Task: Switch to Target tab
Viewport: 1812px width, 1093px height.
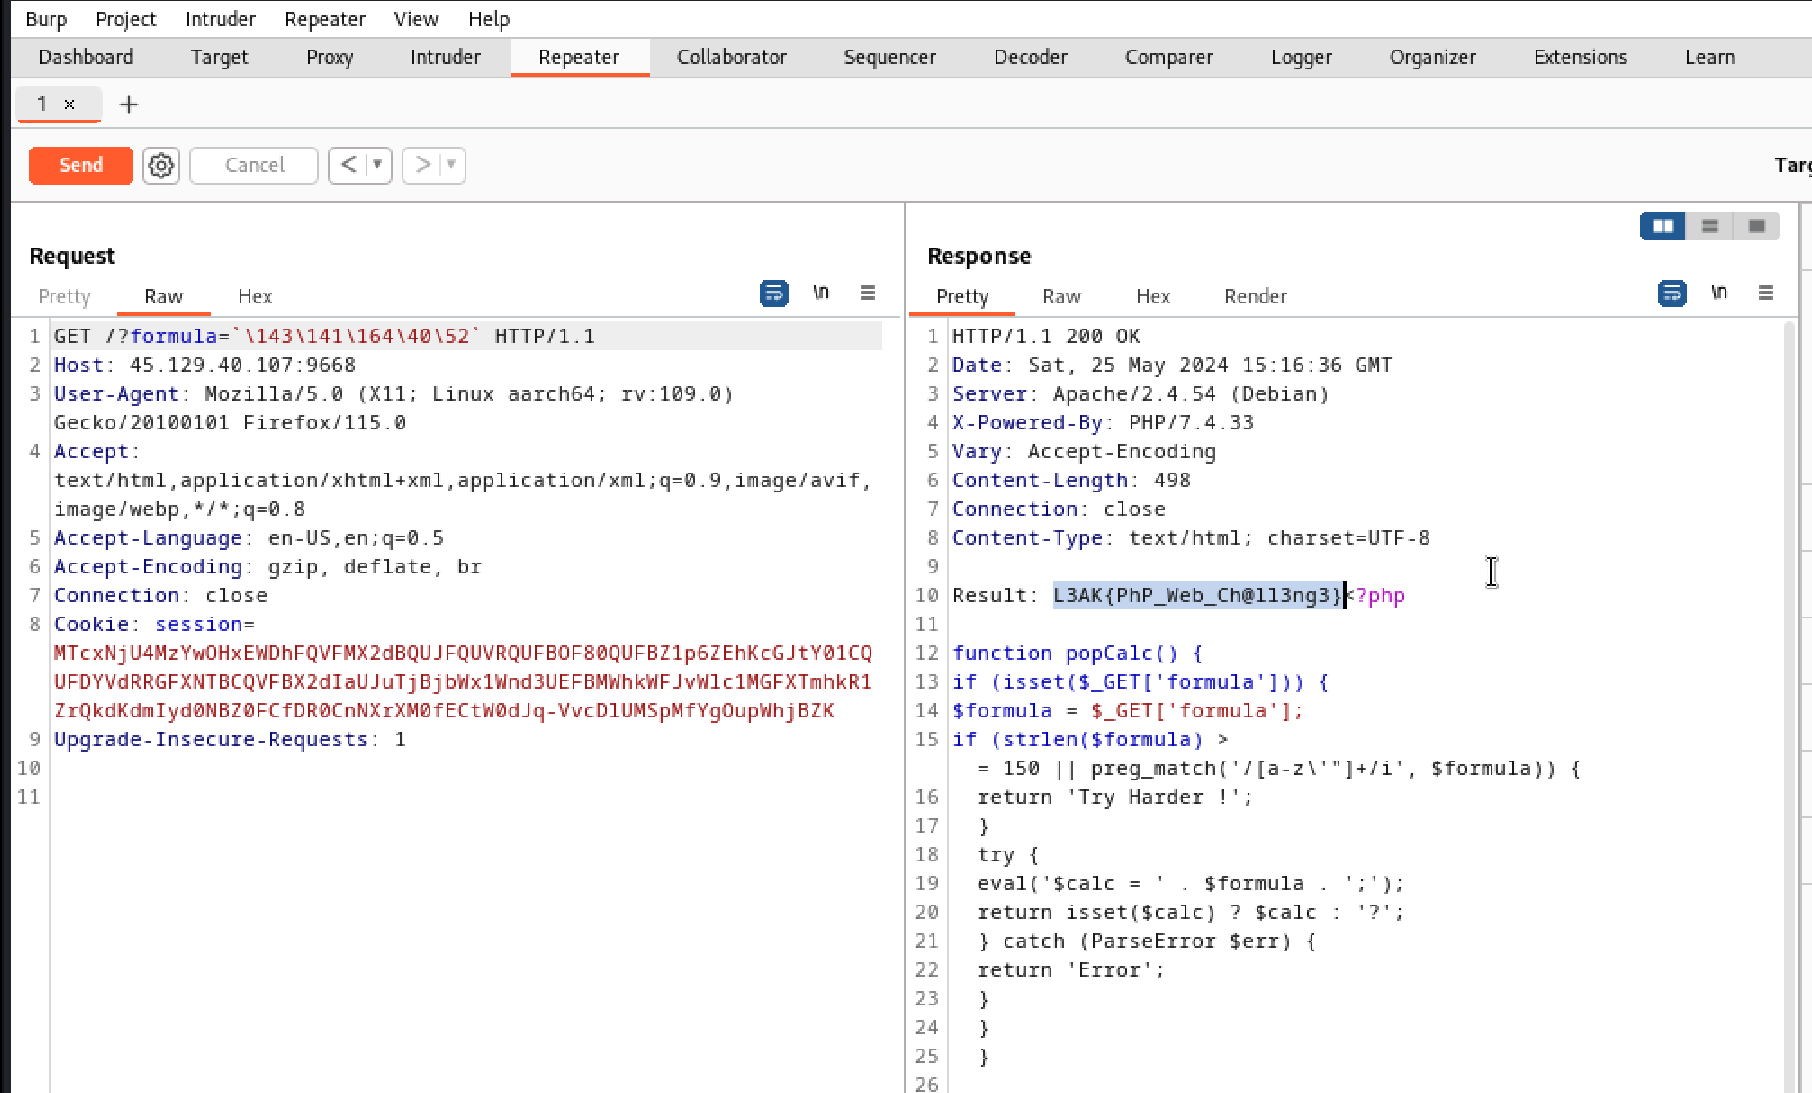Action: [x=220, y=57]
